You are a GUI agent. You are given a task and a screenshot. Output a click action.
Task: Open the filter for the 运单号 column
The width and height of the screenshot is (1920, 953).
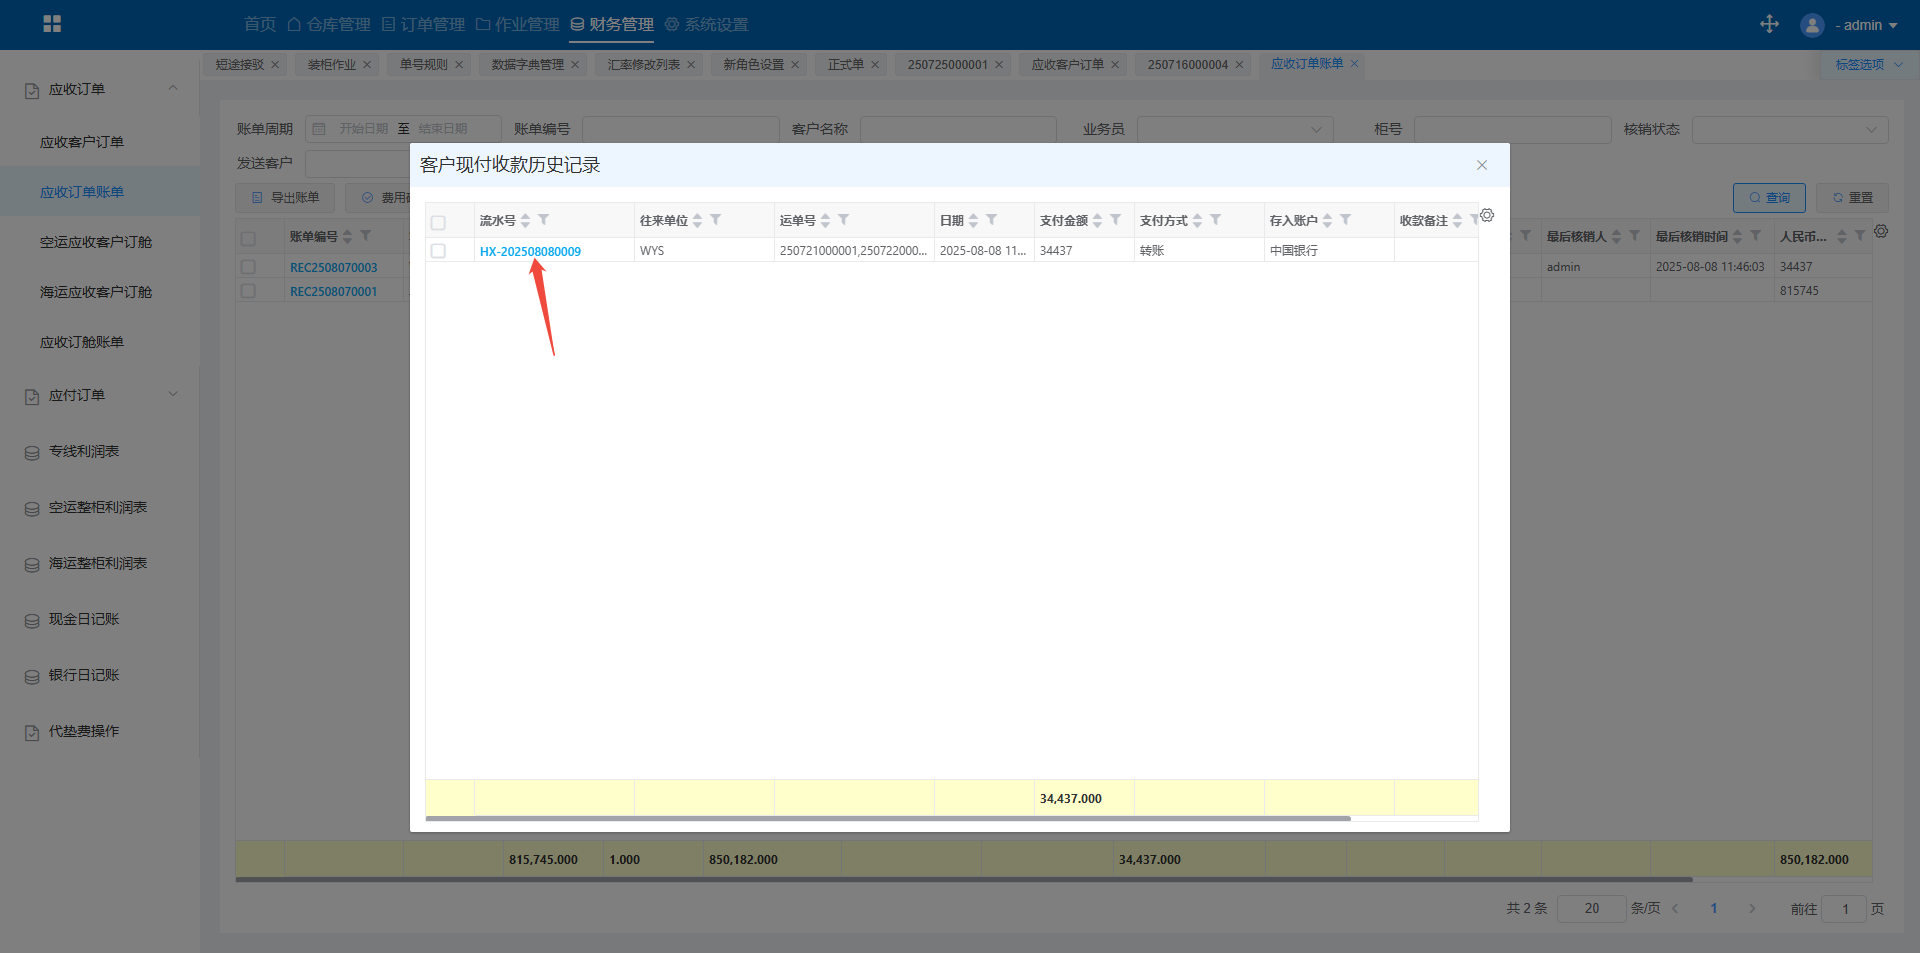pyautogui.click(x=843, y=220)
